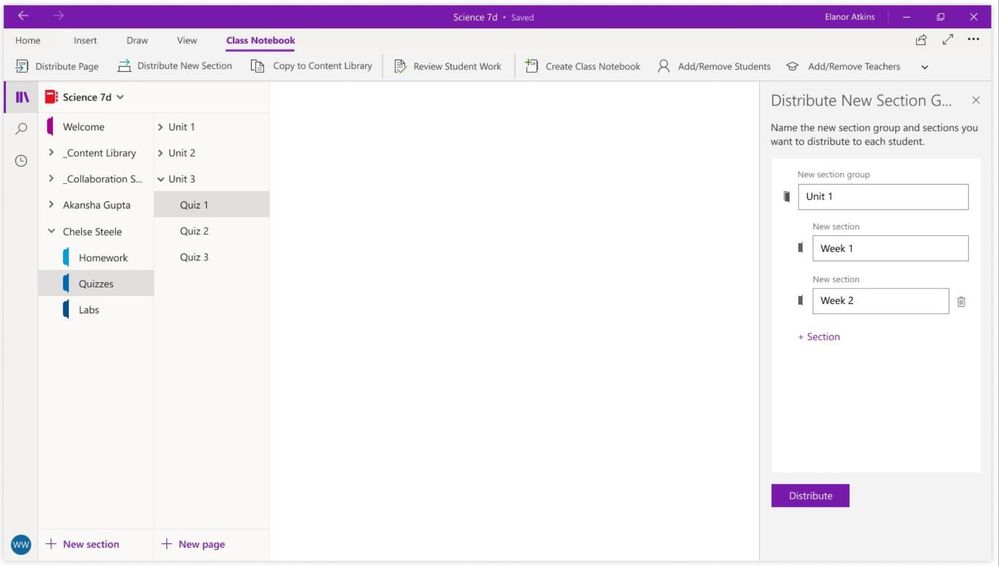Screen dimensions: 999x566
Task: Open the Science 7d notebook dropdown
Action: 120,97
